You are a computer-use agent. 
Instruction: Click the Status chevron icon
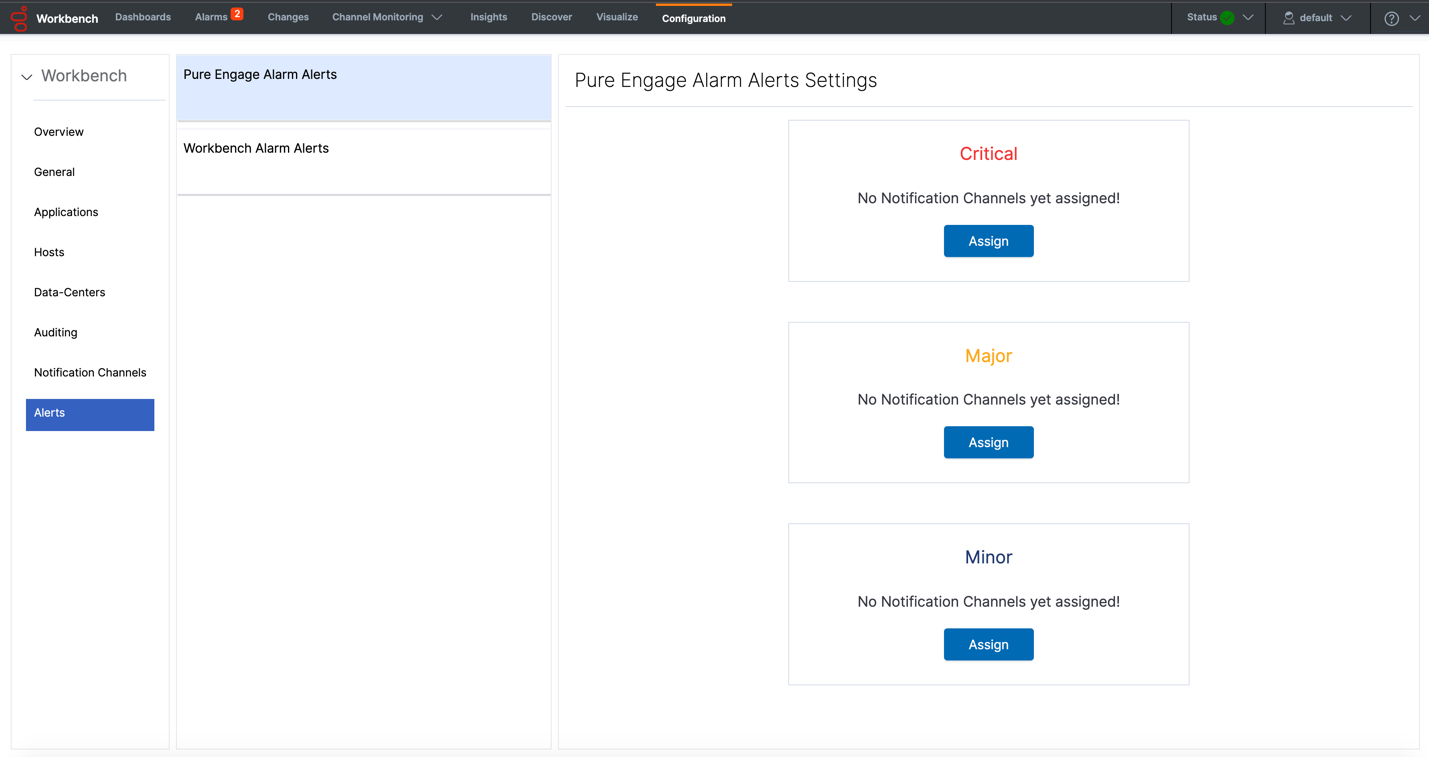1247,17
